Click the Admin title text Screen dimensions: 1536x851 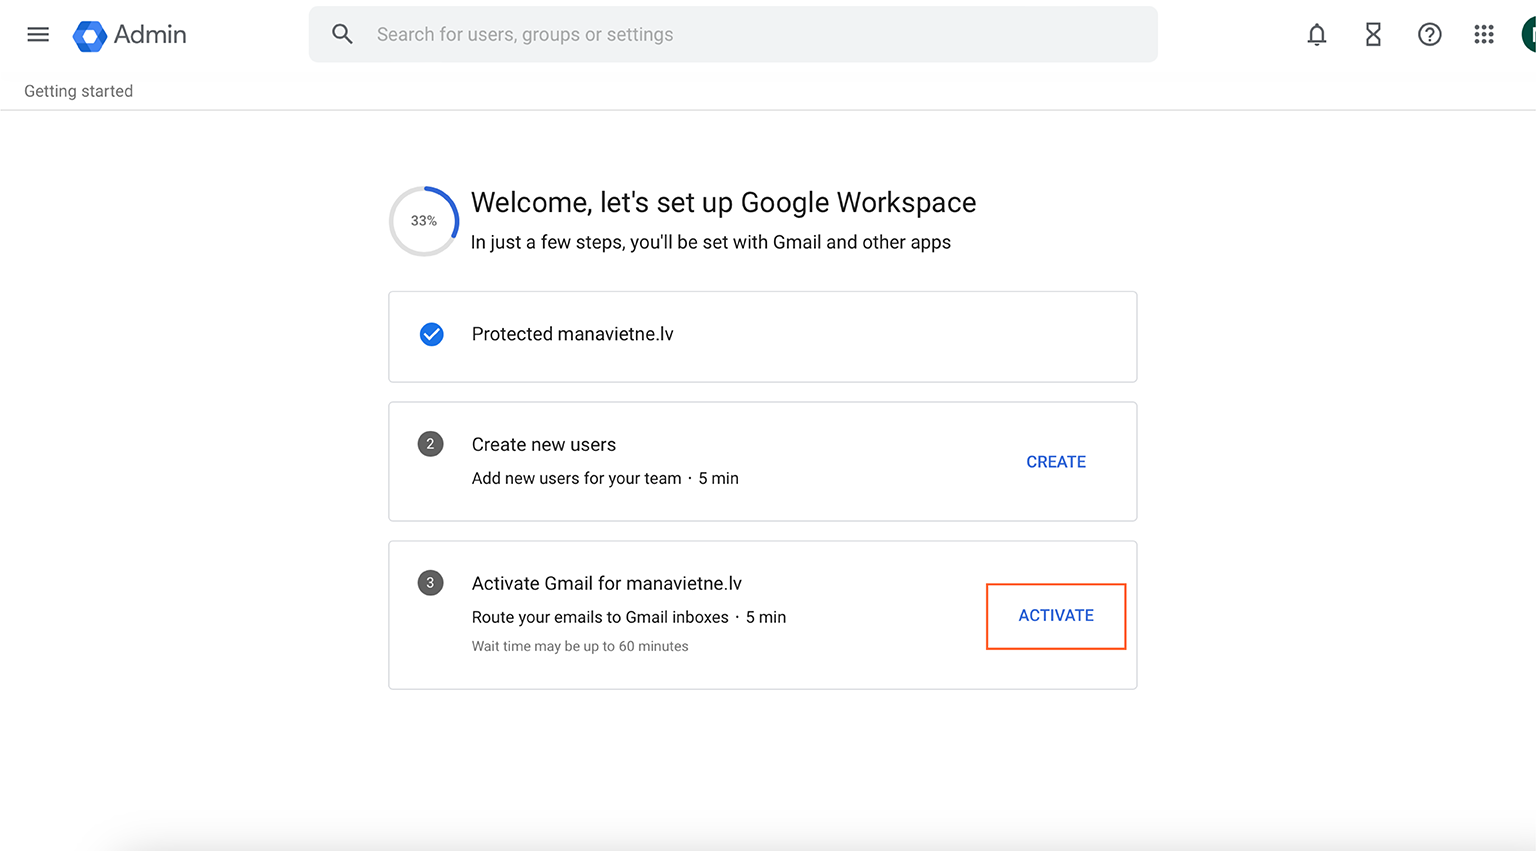(150, 35)
